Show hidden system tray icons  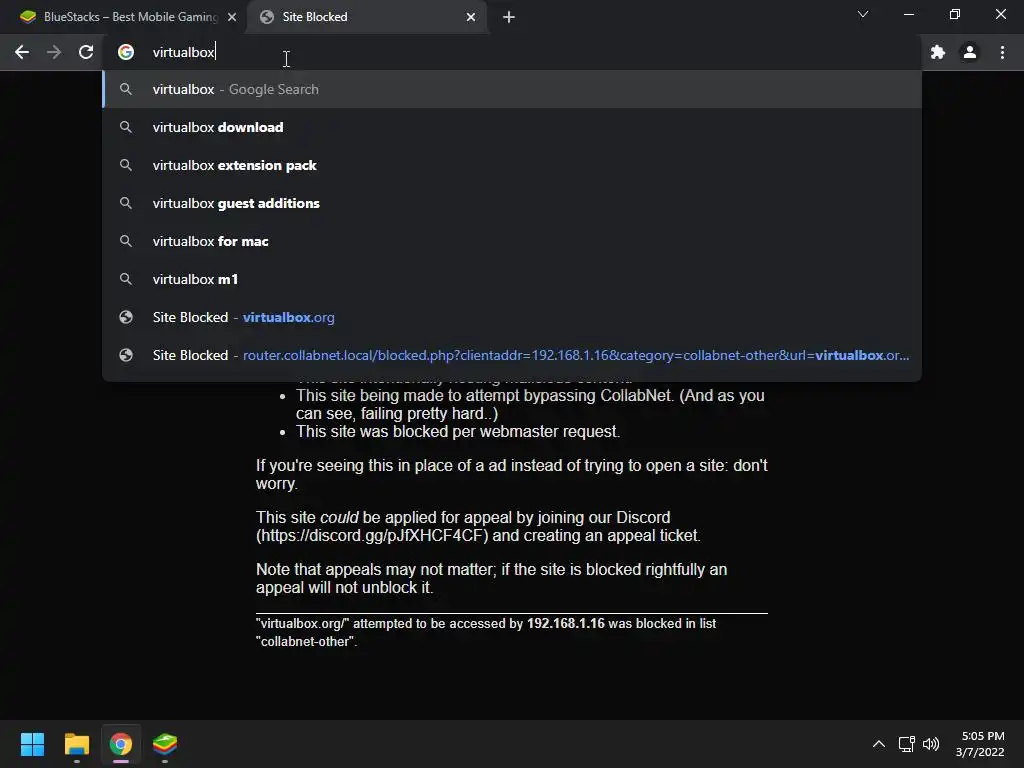pyautogui.click(x=879, y=744)
